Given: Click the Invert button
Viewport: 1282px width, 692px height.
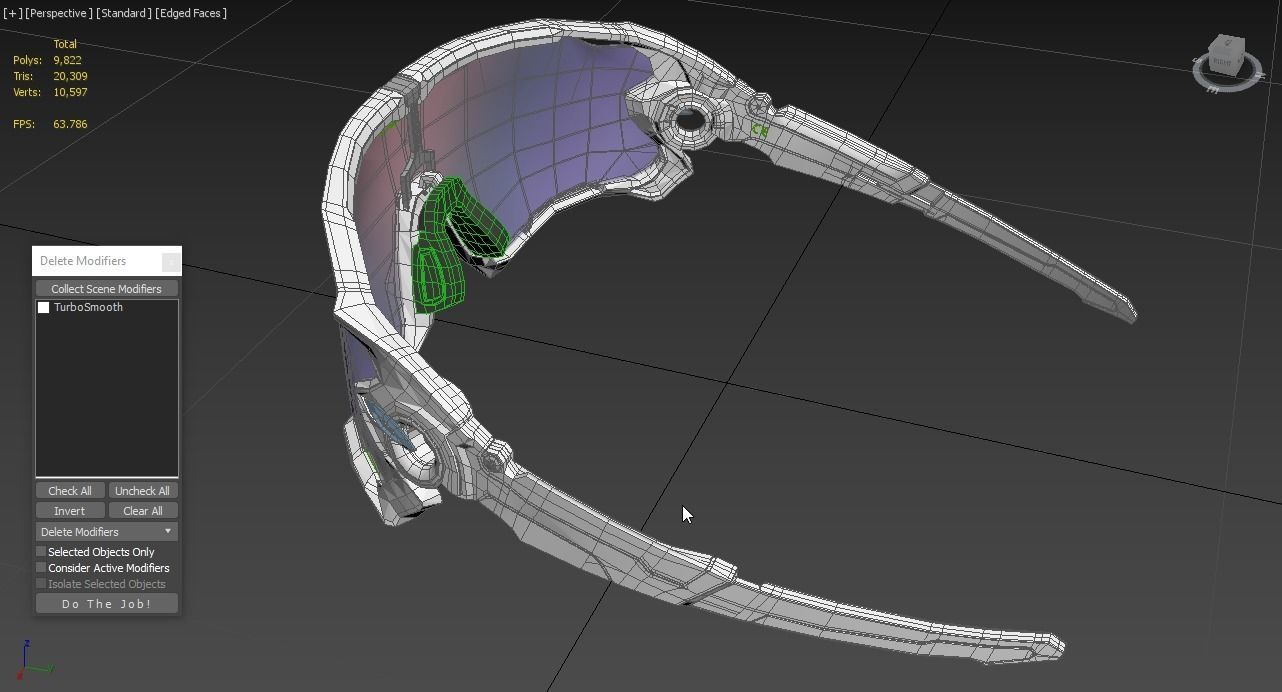Looking at the screenshot, I should 70,511.
